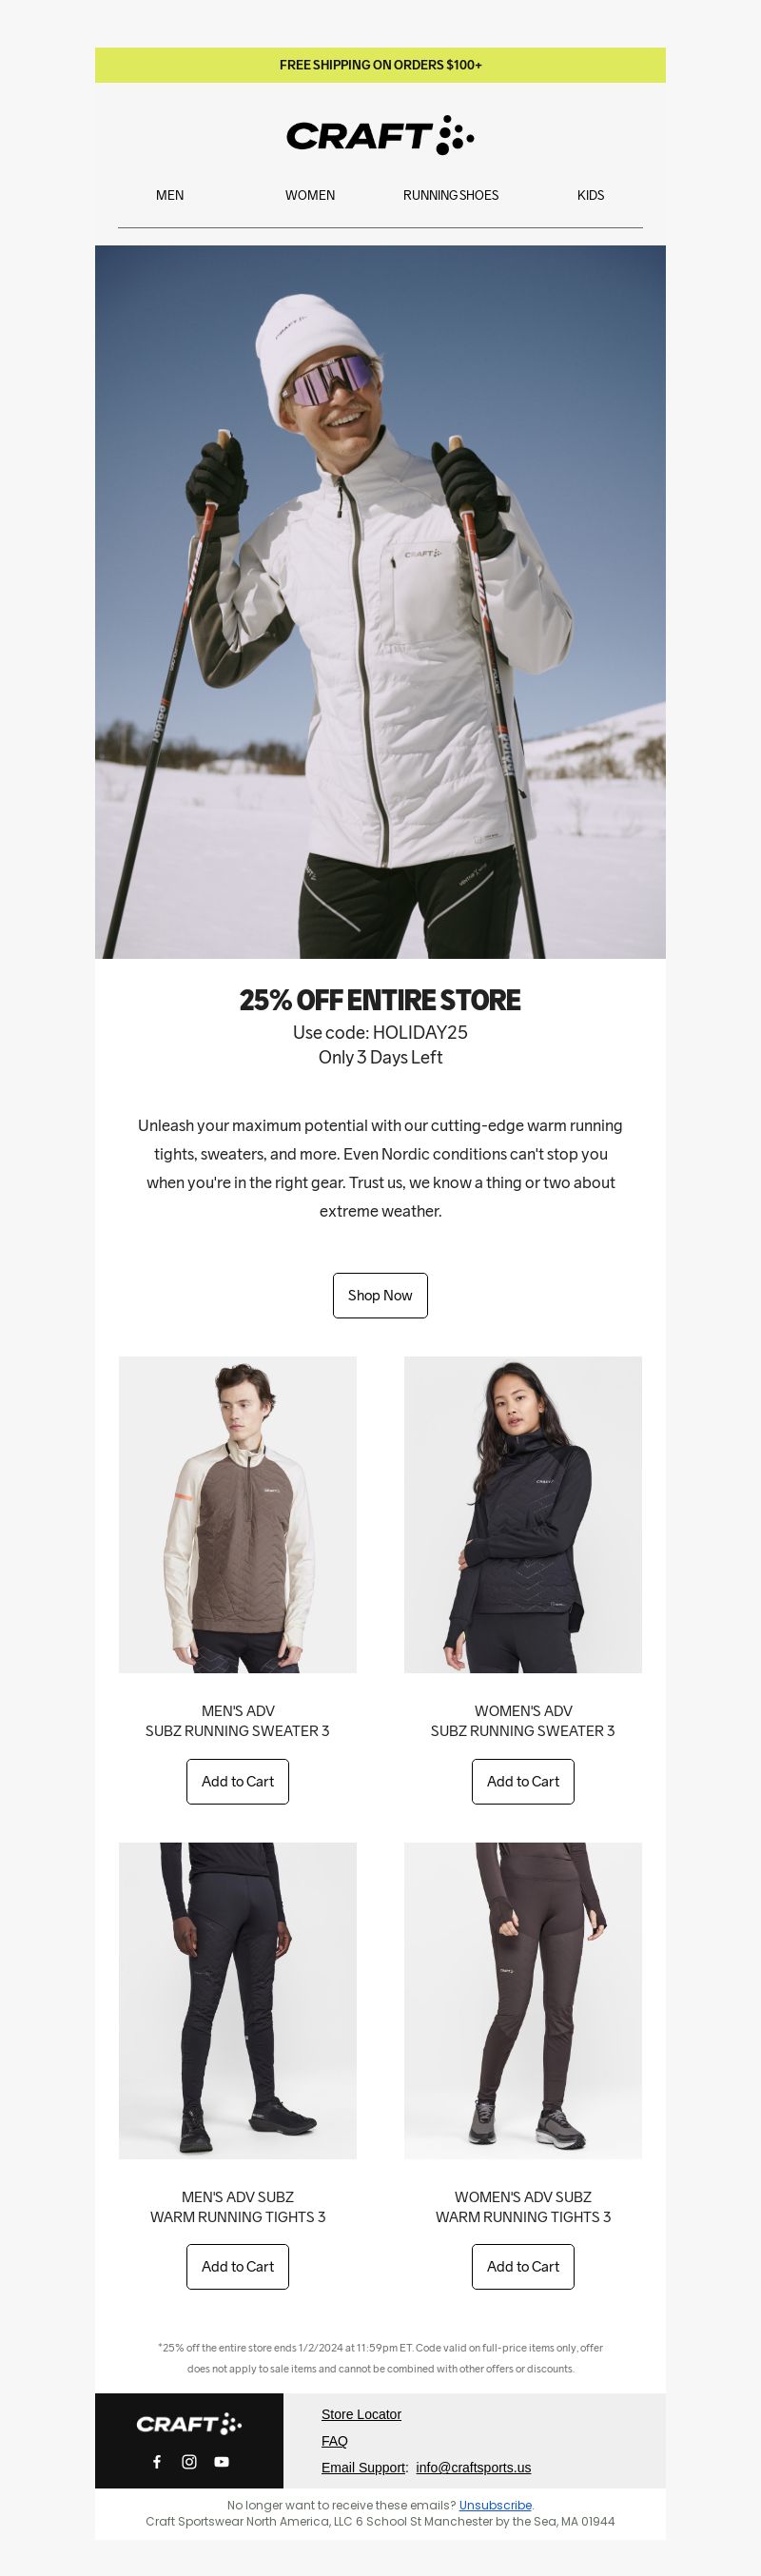Add Men's ADV Subz Warm Running Tights to cart
The height and width of the screenshot is (2576, 761).
237,2266
